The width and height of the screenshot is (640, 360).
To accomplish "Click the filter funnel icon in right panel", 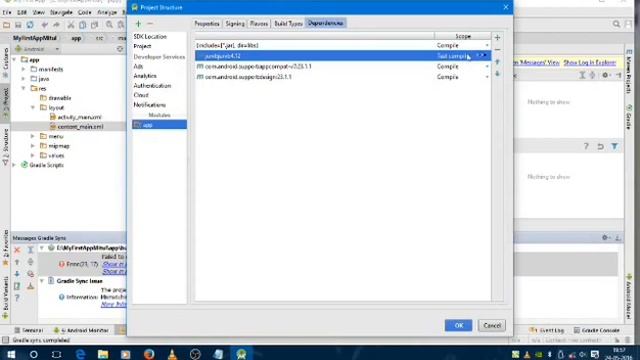I will point(614,146).
